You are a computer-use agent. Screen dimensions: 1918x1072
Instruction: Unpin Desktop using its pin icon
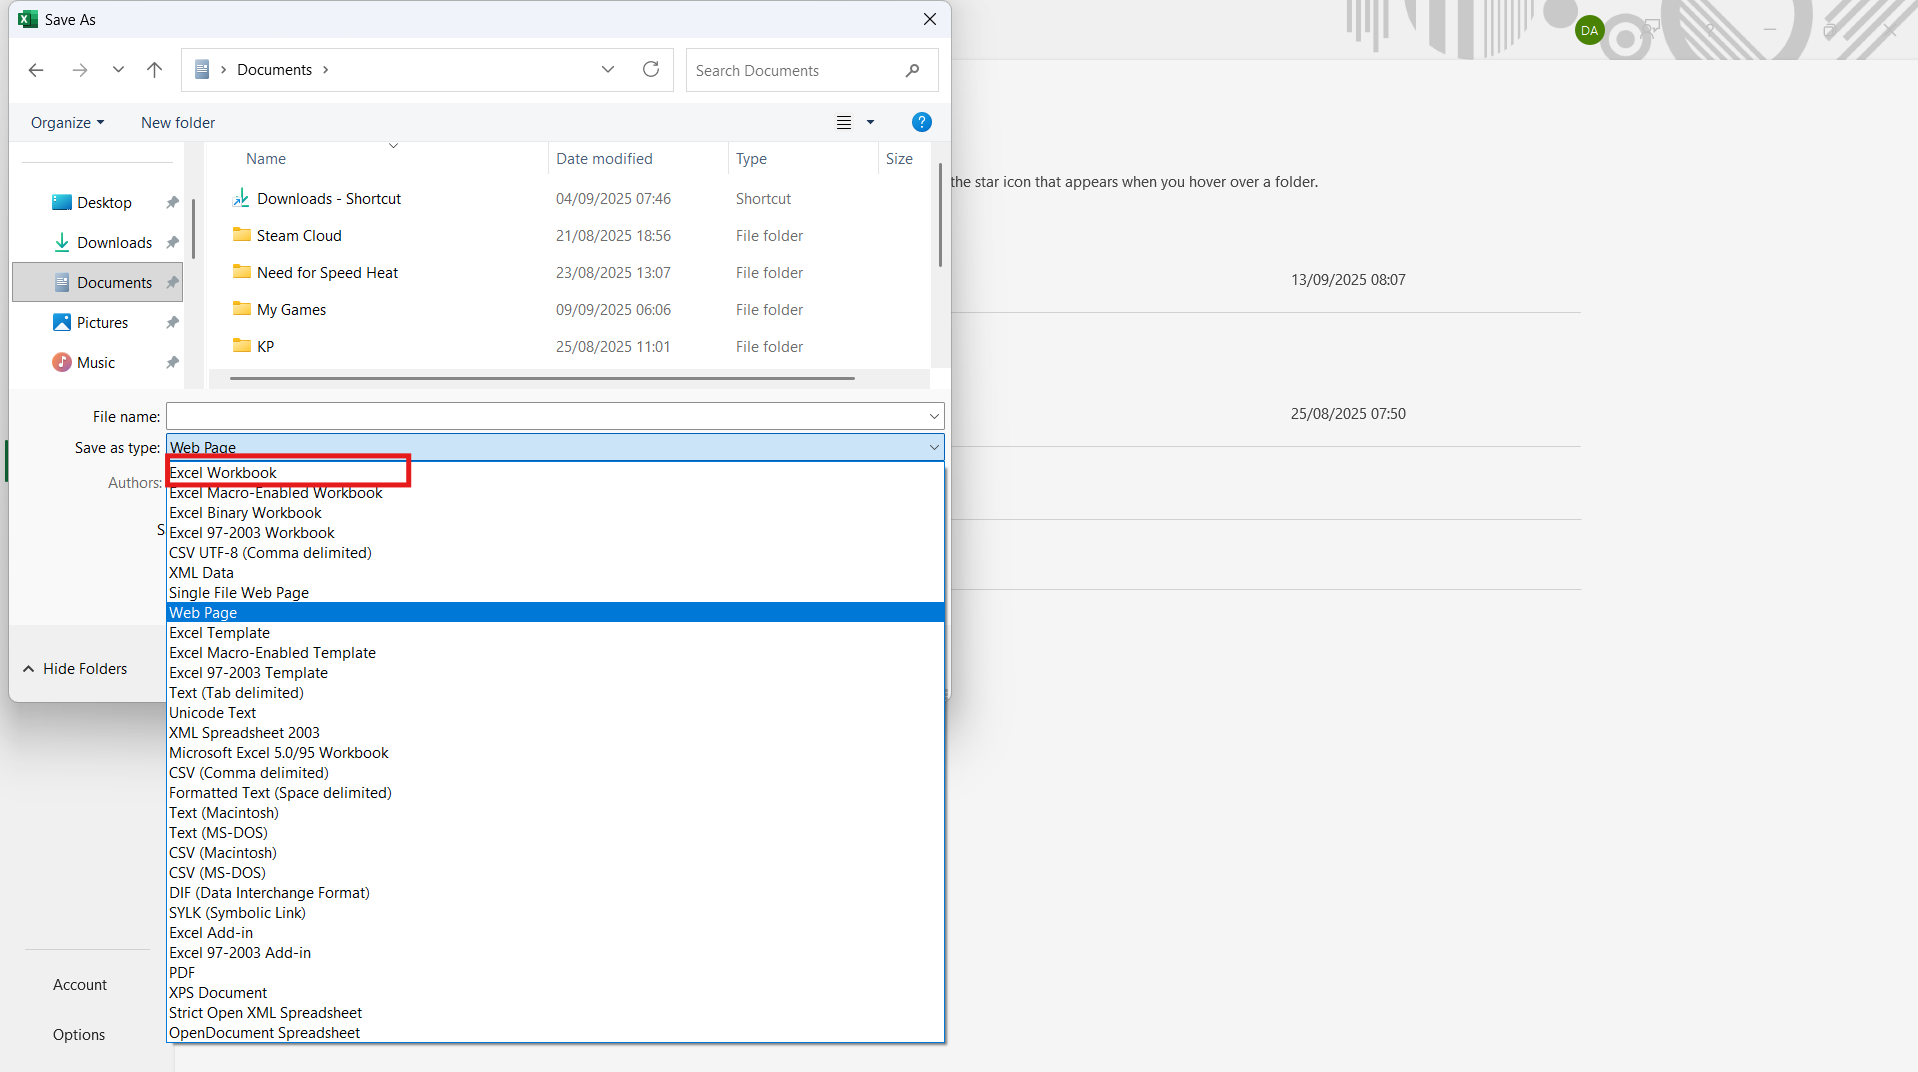point(172,203)
